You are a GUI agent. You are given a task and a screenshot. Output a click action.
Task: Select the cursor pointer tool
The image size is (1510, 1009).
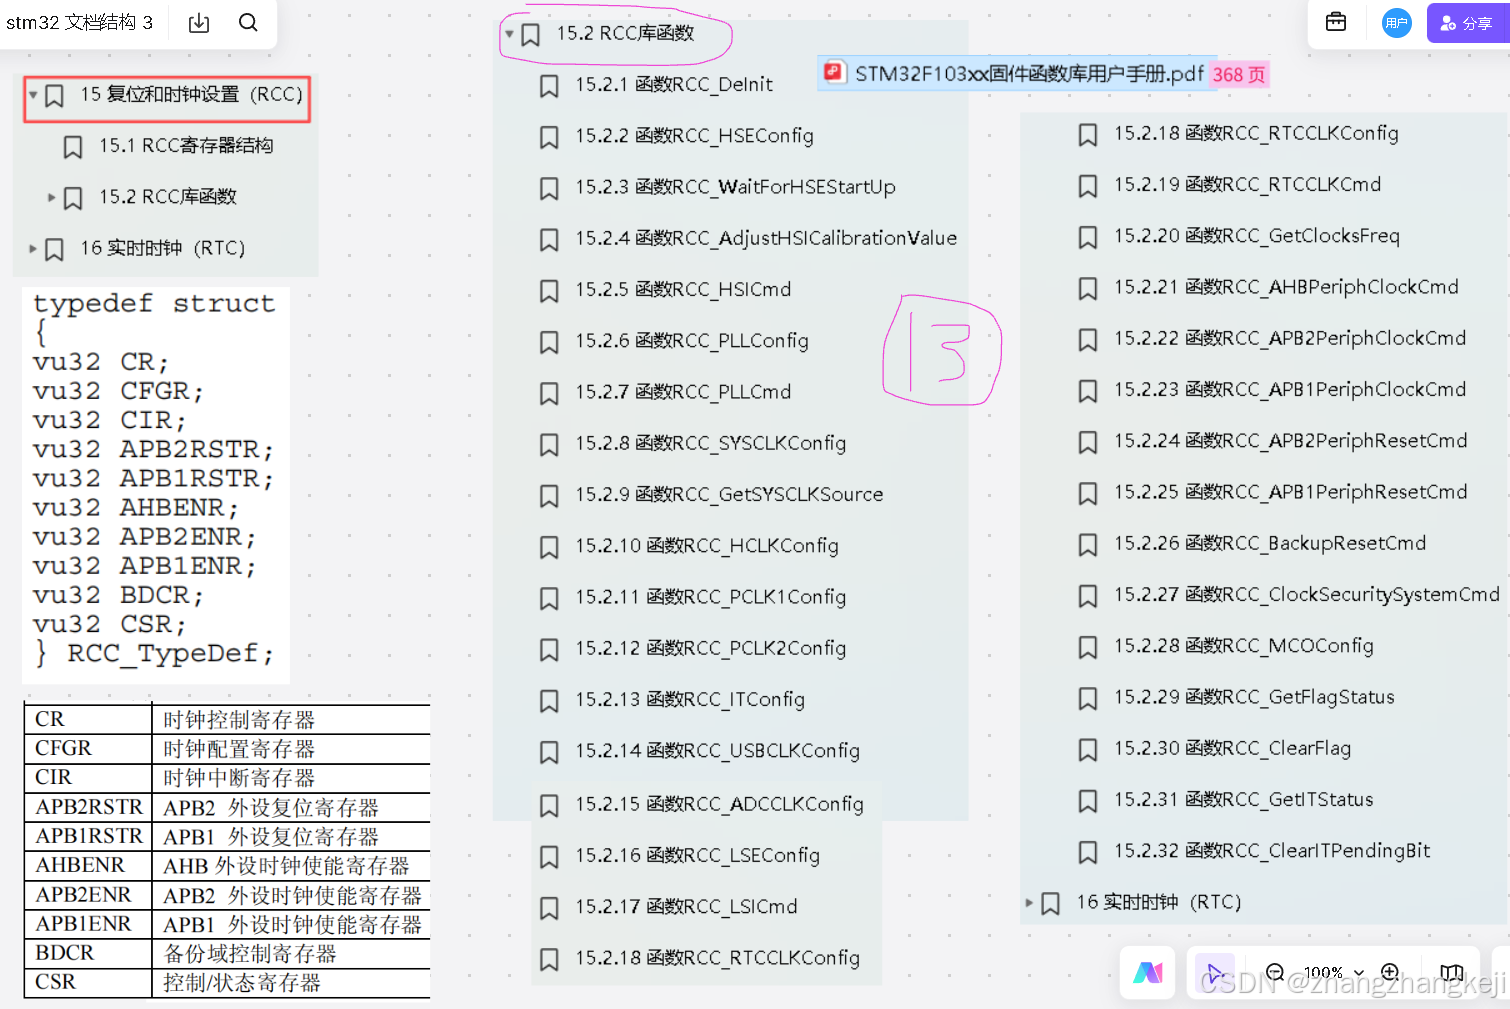(x=1215, y=973)
